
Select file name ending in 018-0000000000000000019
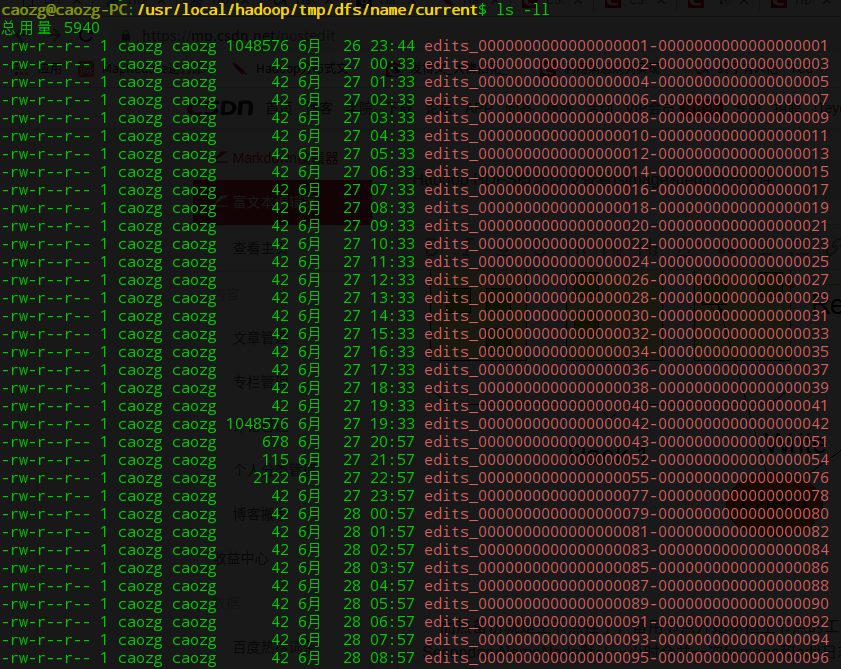(626, 208)
